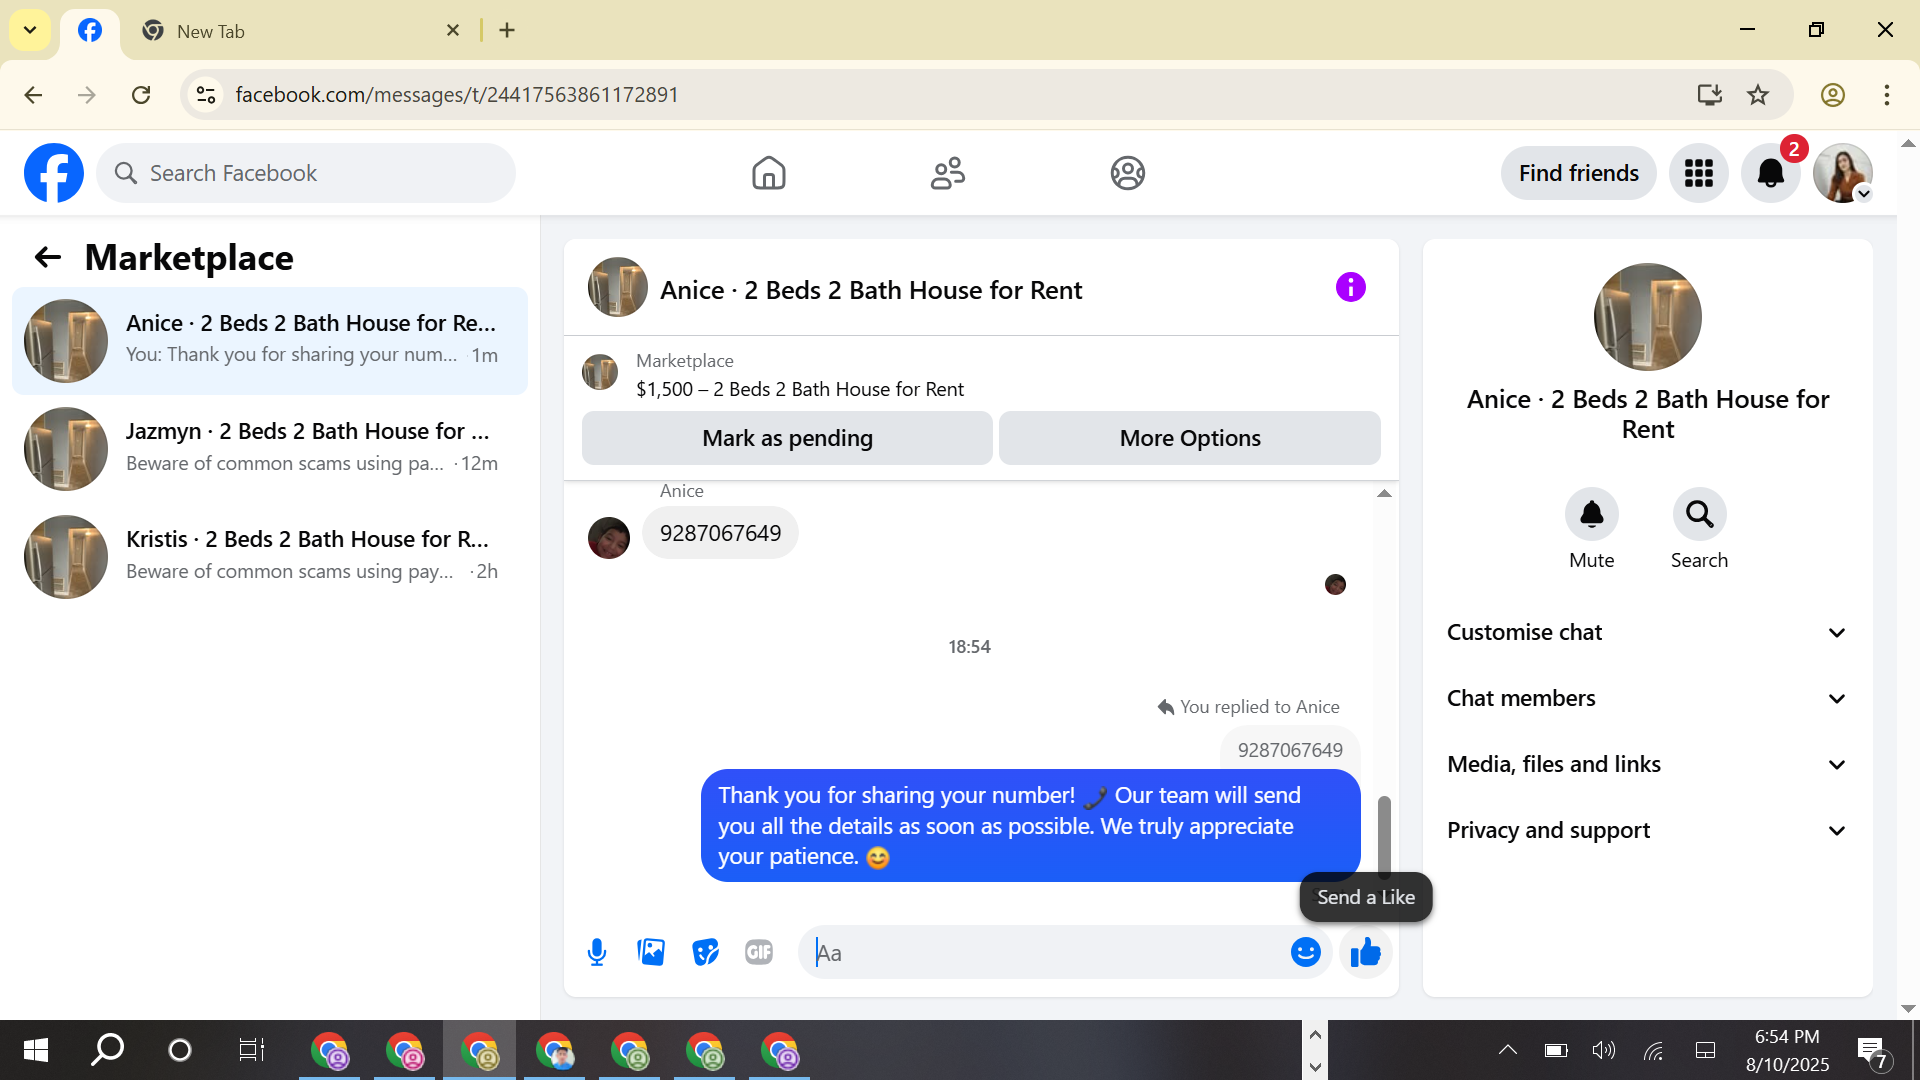Image resolution: width=1920 pixels, height=1080 pixels.
Task: Open the GIF picker
Action: pyautogui.click(x=759, y=952)
